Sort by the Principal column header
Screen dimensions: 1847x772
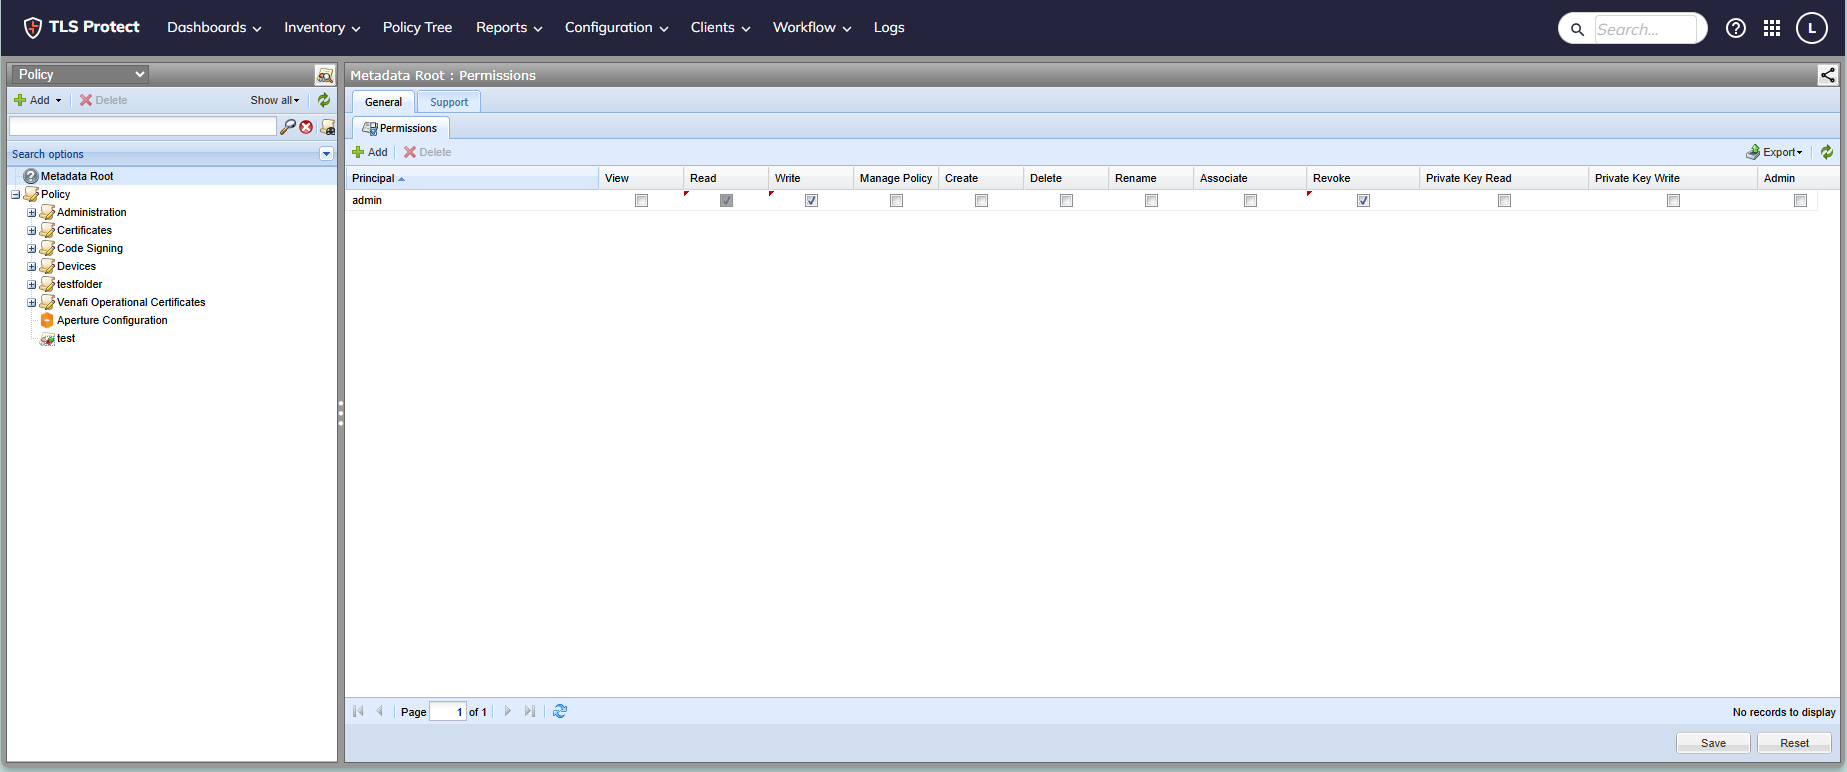coord(472,178)
